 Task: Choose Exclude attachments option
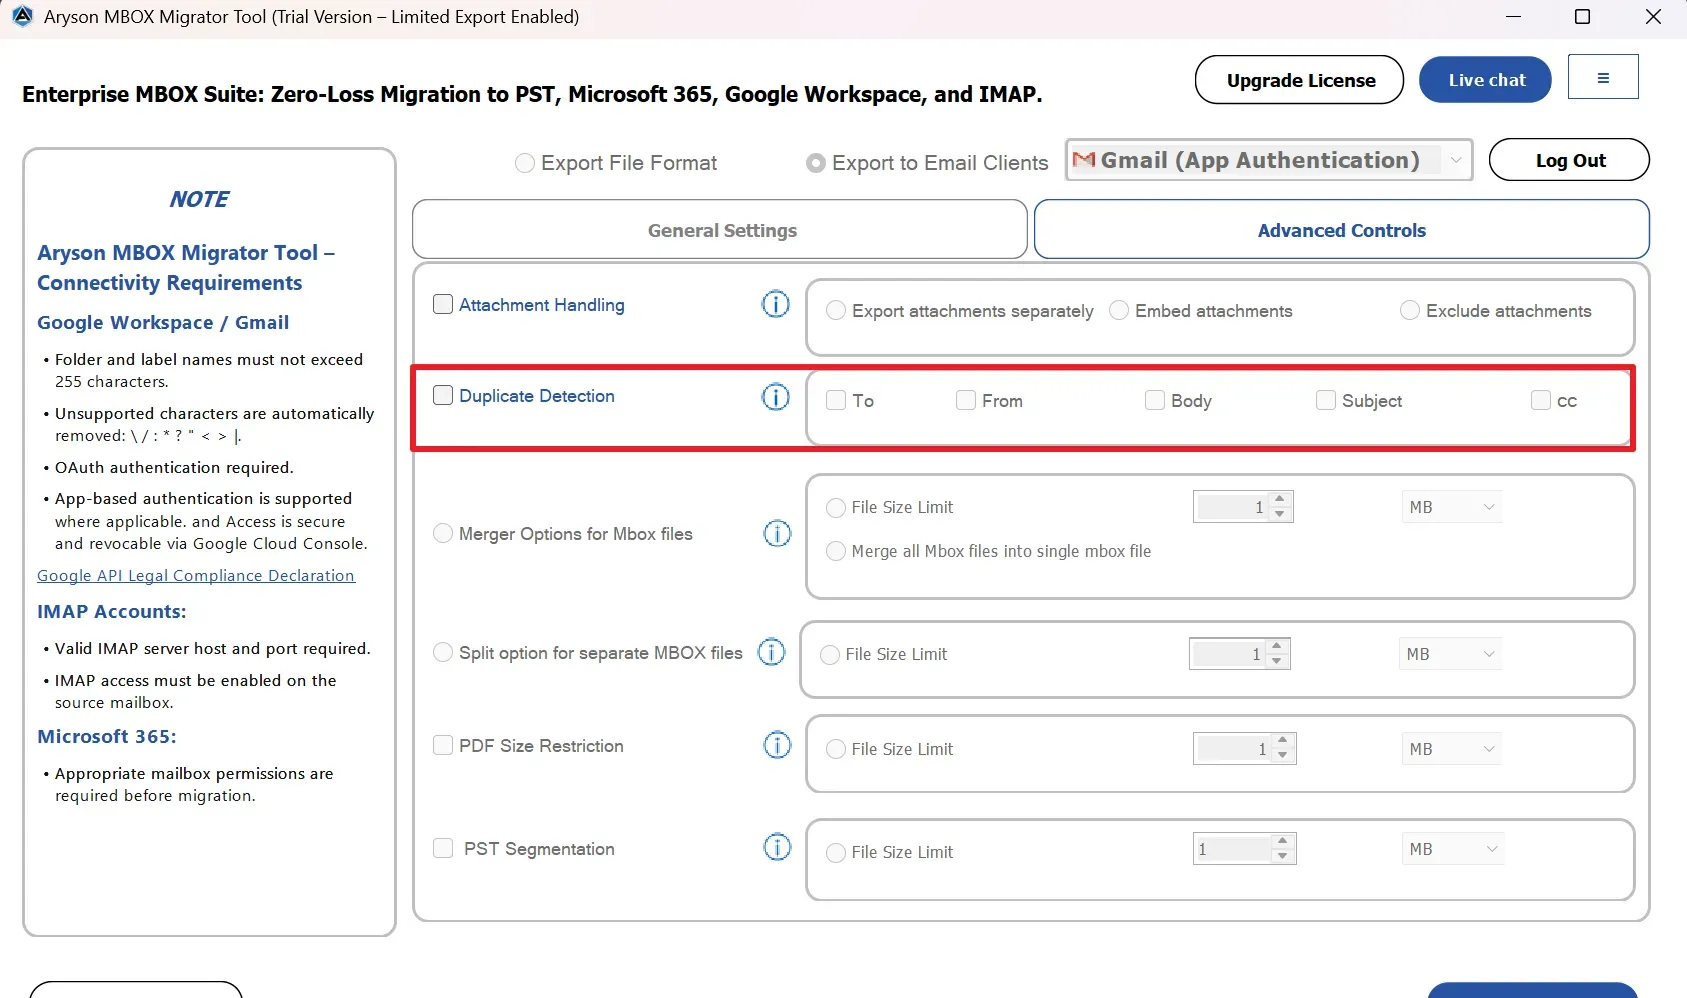pyautogui.click(x=1410, y=311)
